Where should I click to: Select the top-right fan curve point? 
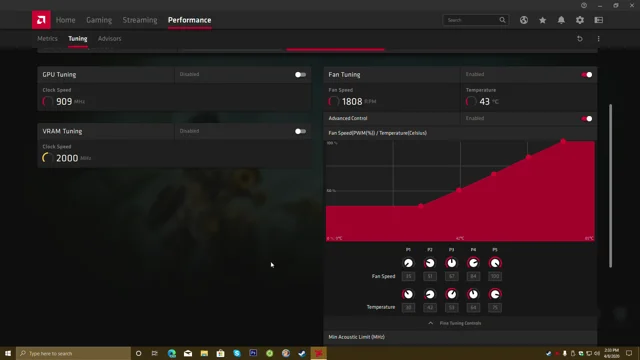pyautogui.click(x=563, y=141)
